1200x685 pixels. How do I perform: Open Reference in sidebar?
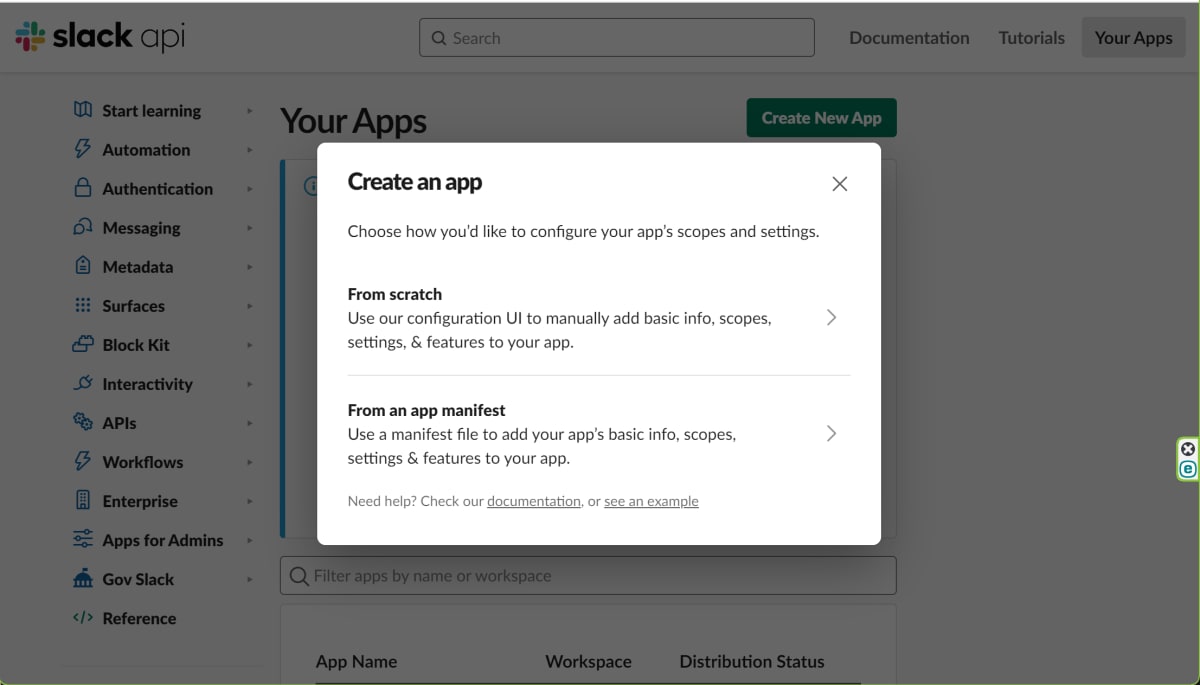(x=139, y=618)
